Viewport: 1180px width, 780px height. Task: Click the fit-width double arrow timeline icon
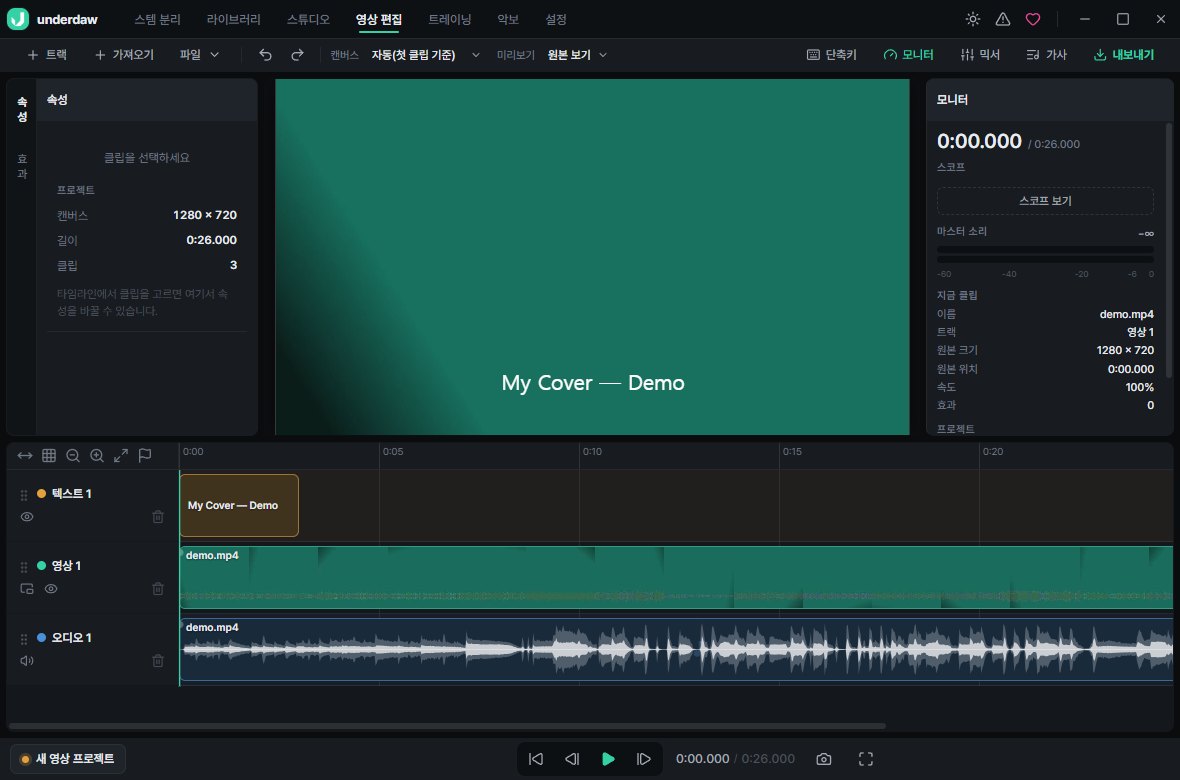pos(25,456)
